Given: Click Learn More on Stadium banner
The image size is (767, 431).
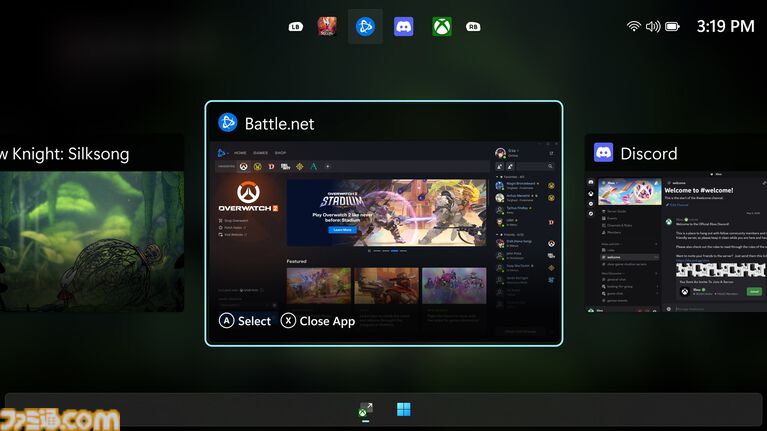Looking at the screenshot, I should 342,229.
